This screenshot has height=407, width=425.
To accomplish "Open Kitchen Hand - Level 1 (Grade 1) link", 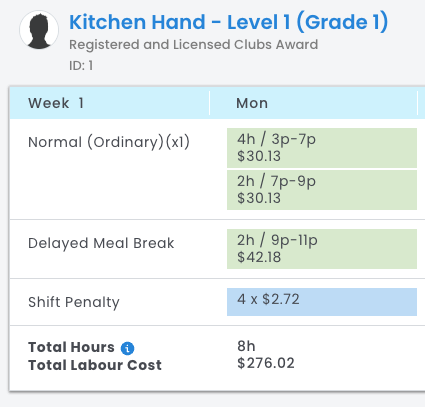I will (229, 22).
